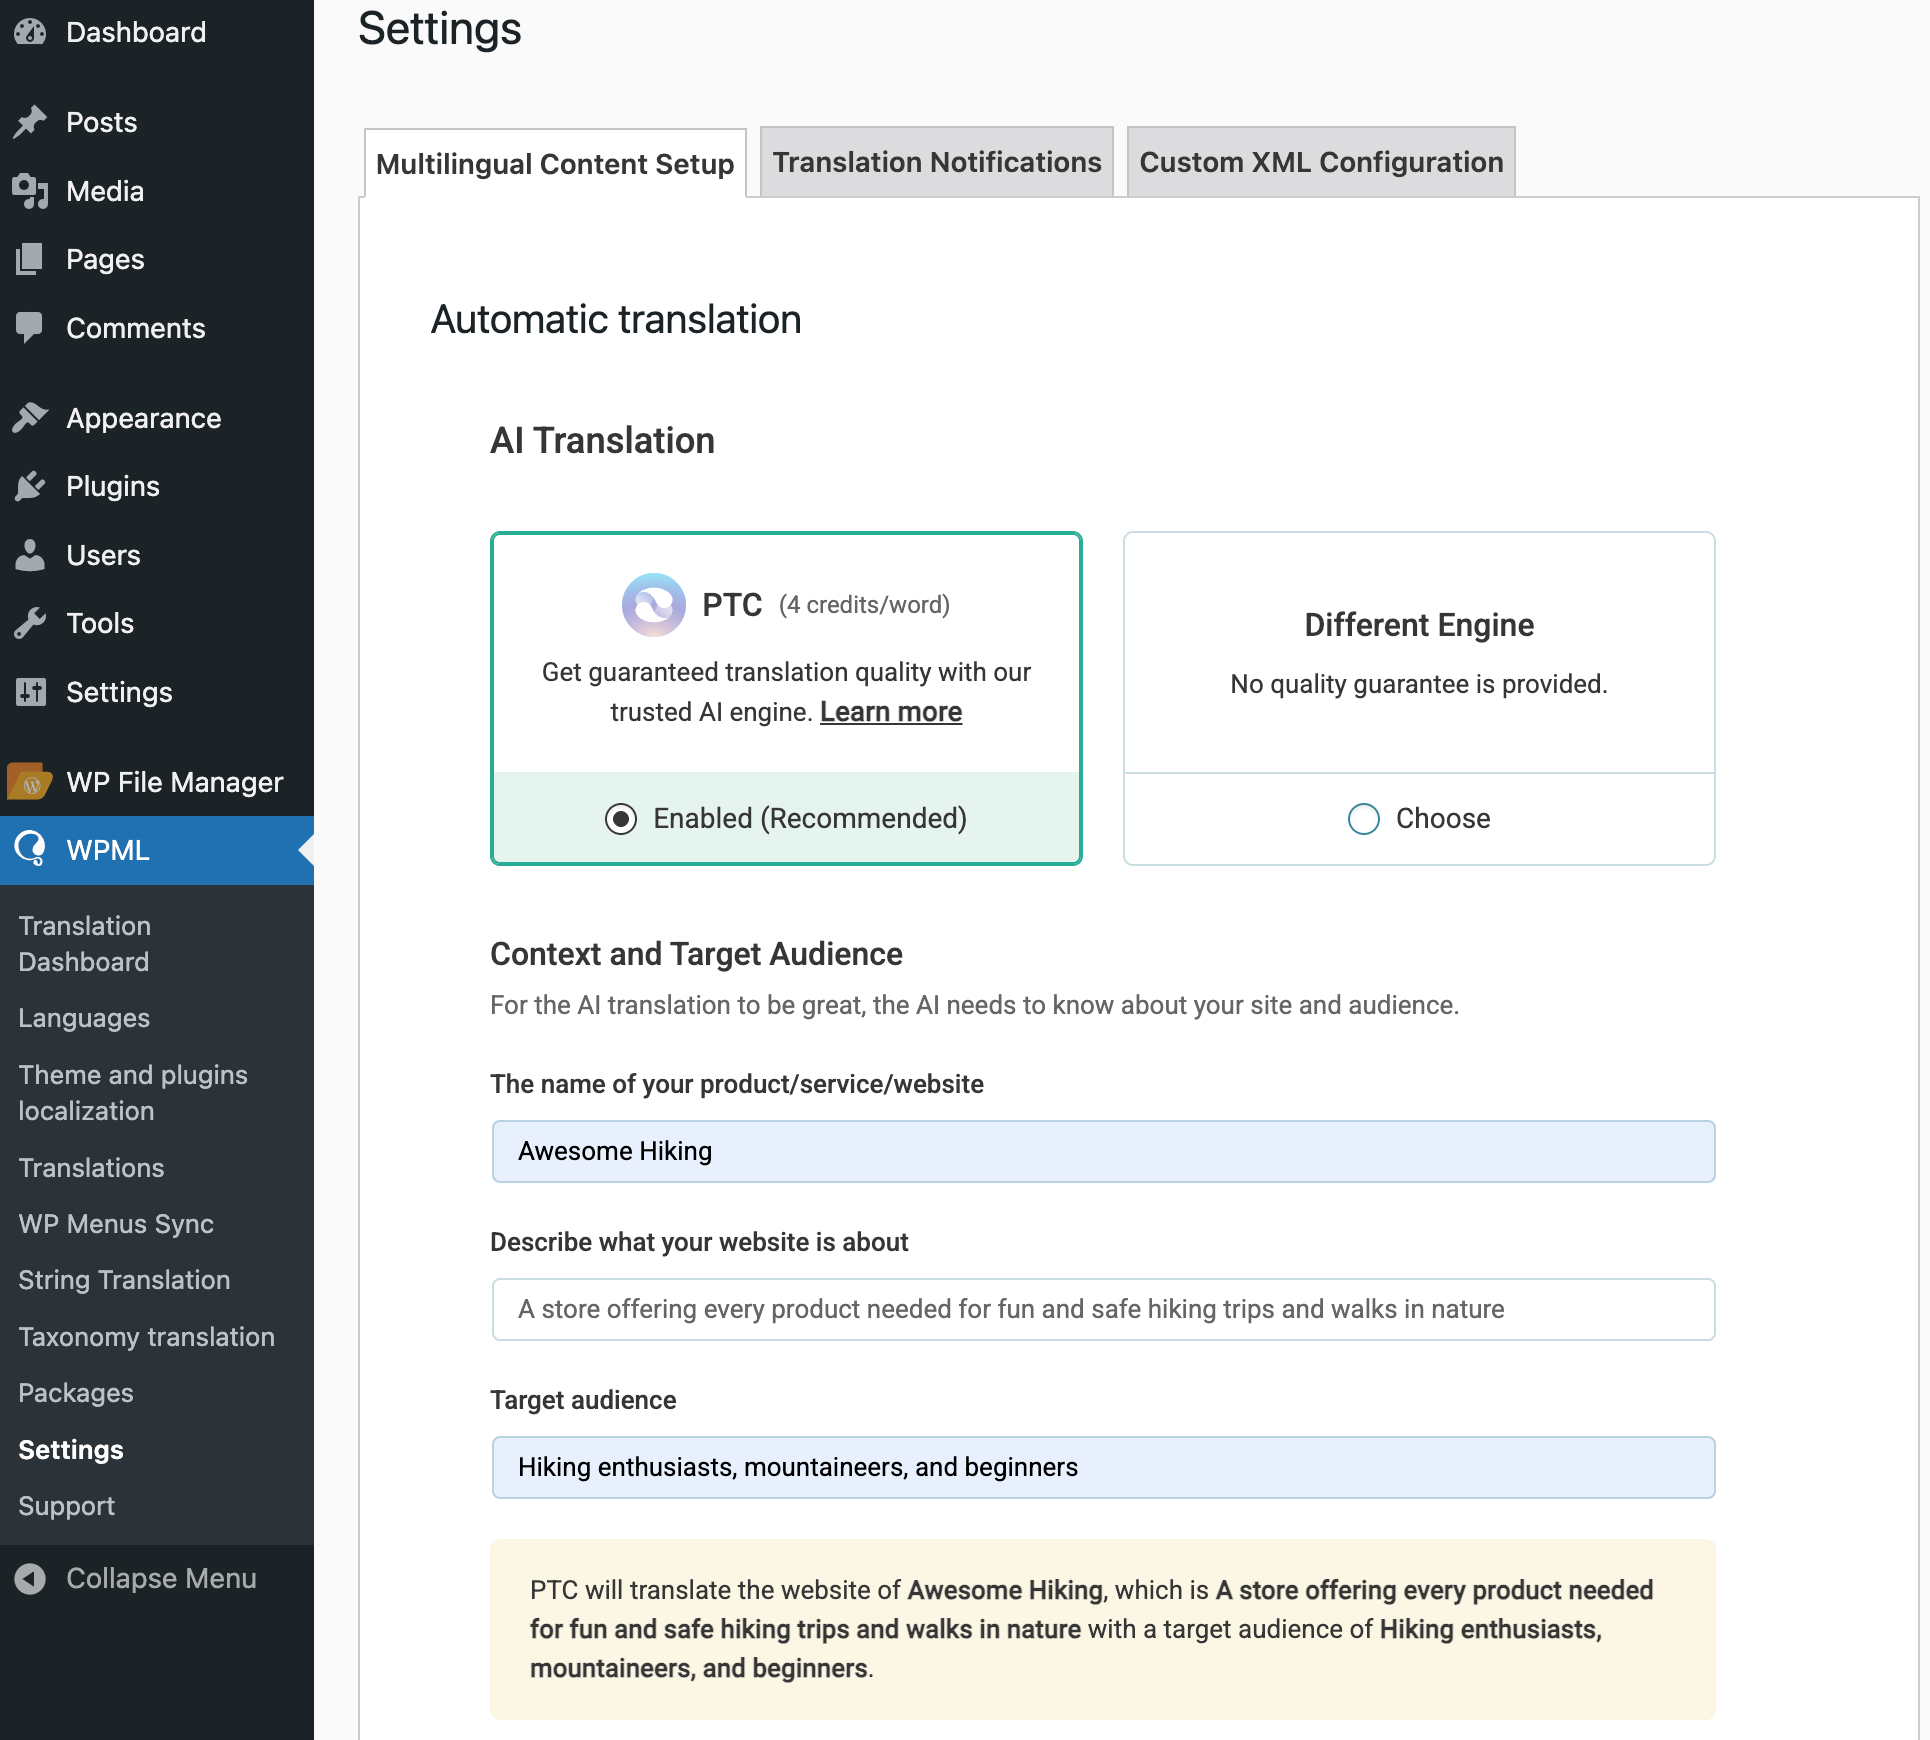Open the Support submenu link
The height and width of the screenshot is (1740, 1930).
click(x=66, y=1506)
